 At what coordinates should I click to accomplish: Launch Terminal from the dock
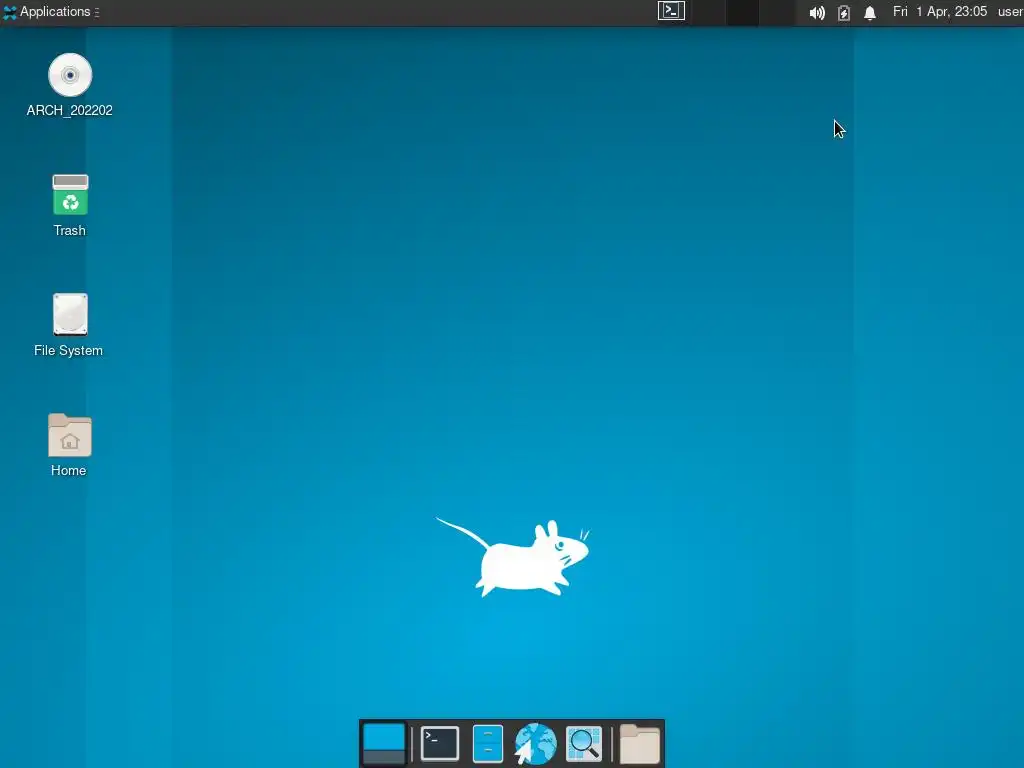tap(440, 743)
